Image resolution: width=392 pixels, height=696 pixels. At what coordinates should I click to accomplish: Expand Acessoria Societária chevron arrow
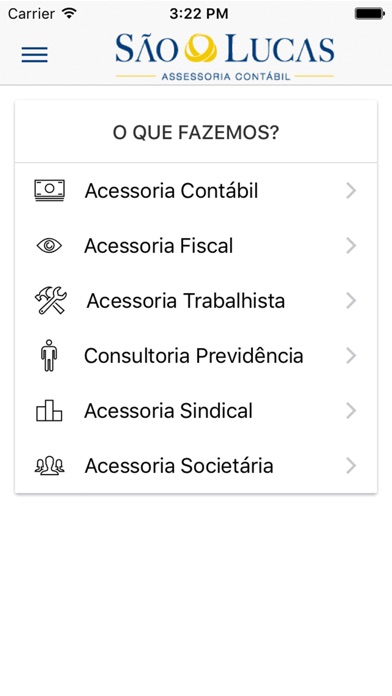pos(351,466)
